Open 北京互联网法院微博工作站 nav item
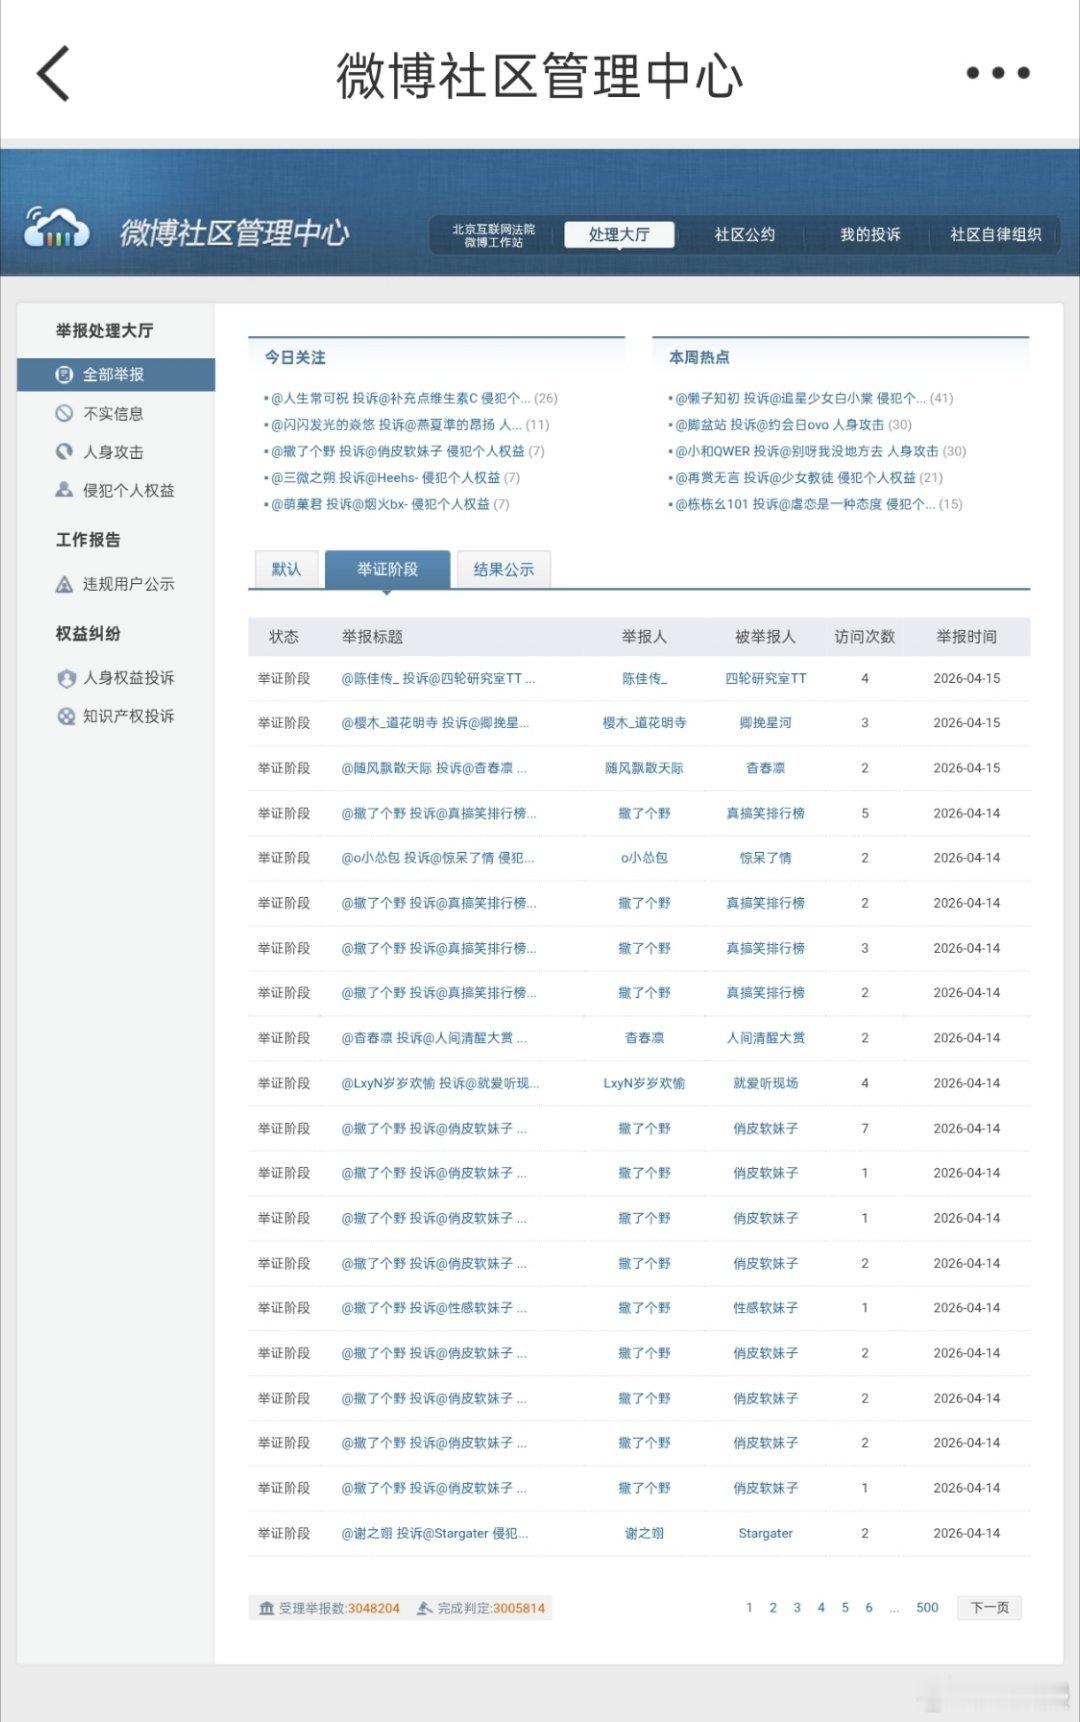 click(x=493, y=235)
